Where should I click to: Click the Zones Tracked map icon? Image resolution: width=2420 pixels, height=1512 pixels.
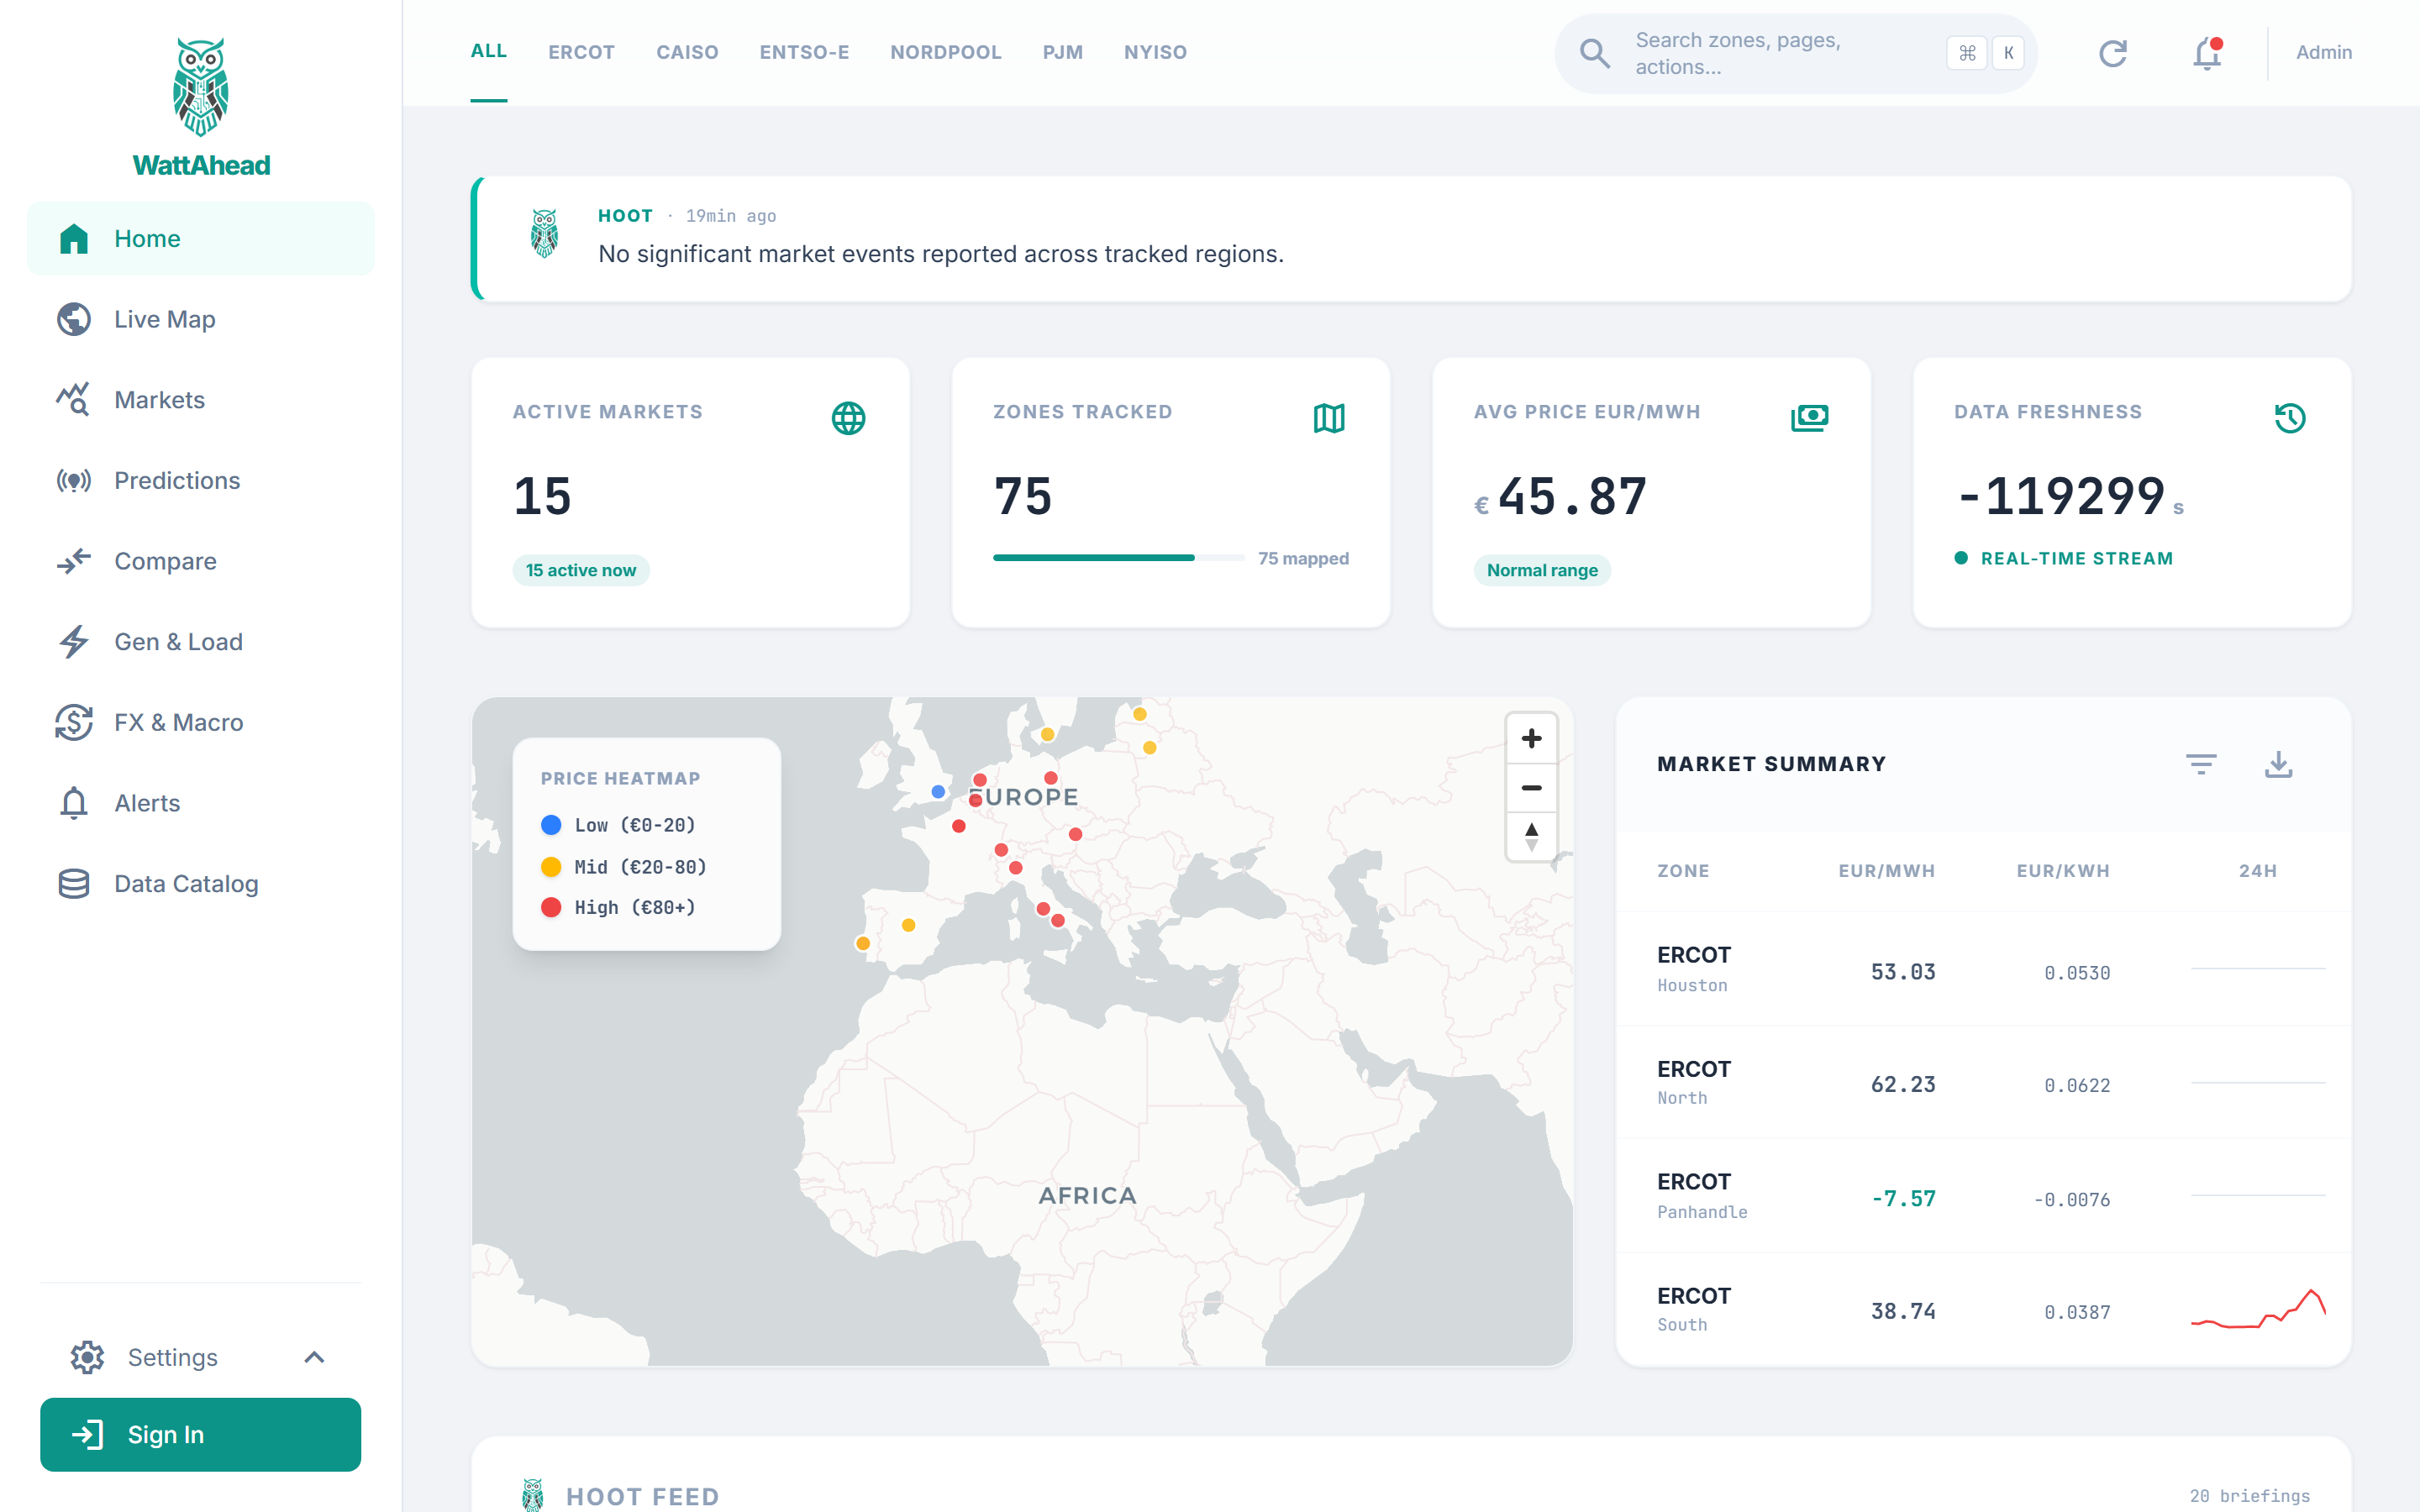coord(1329,418)
